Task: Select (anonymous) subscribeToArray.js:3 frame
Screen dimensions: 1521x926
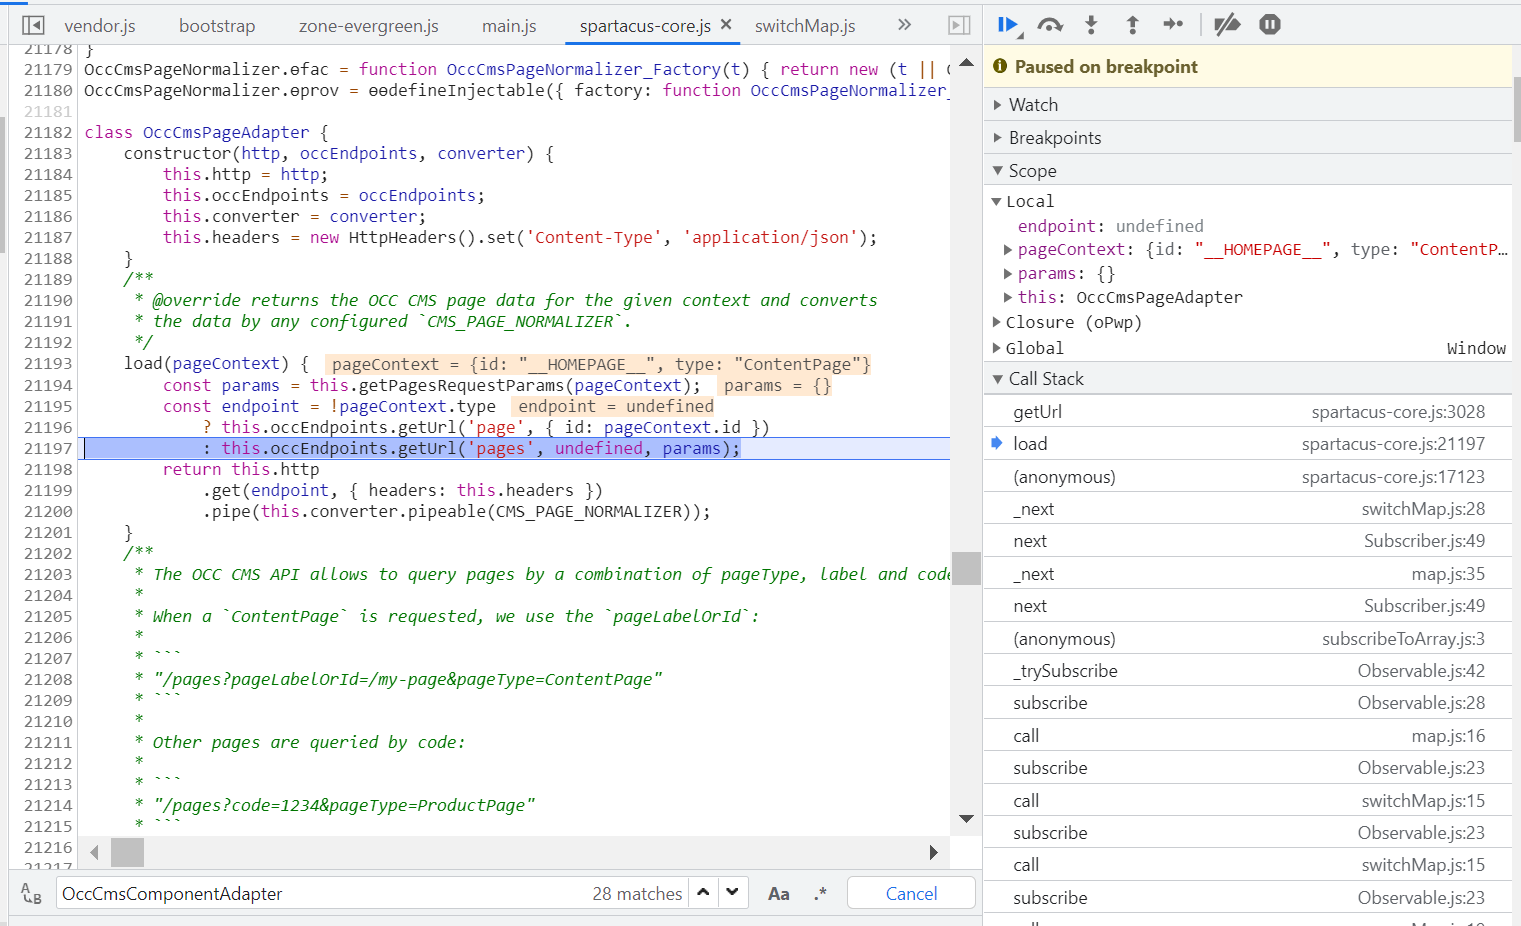Action: (x=1248, y=639)
